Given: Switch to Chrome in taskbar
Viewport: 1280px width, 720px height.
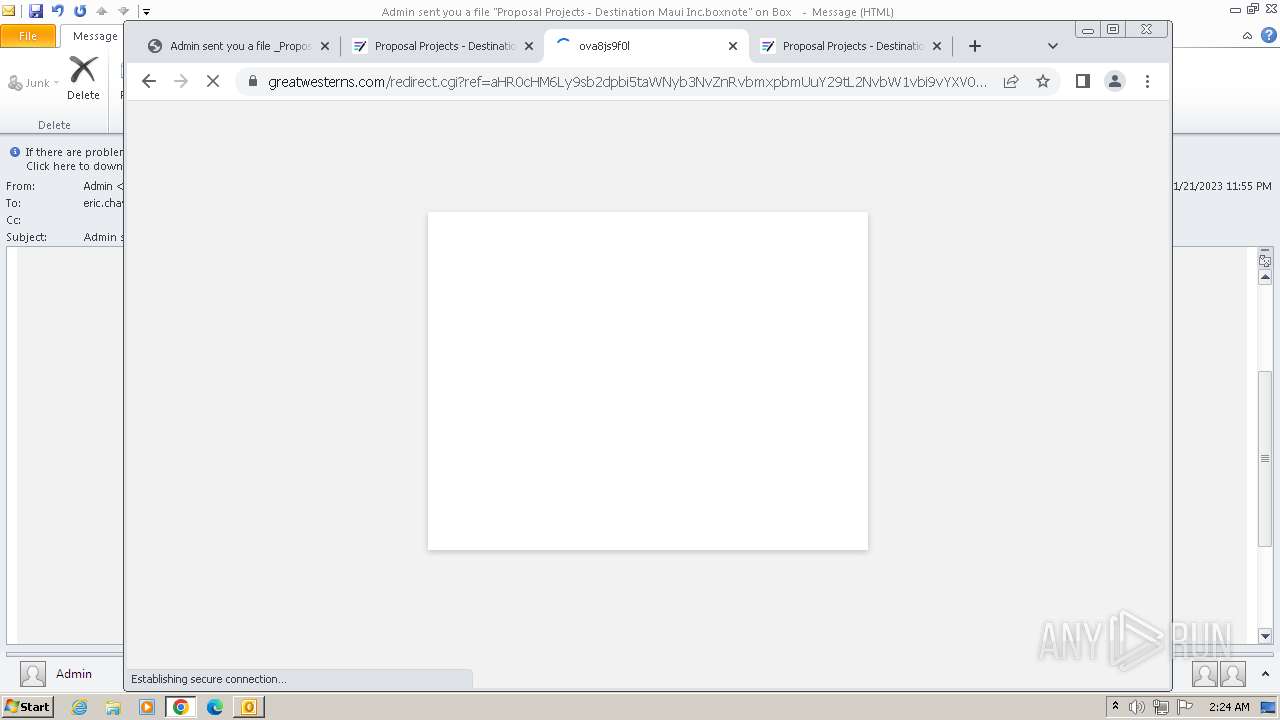Looking at the screenshot, I should (181, 707).
